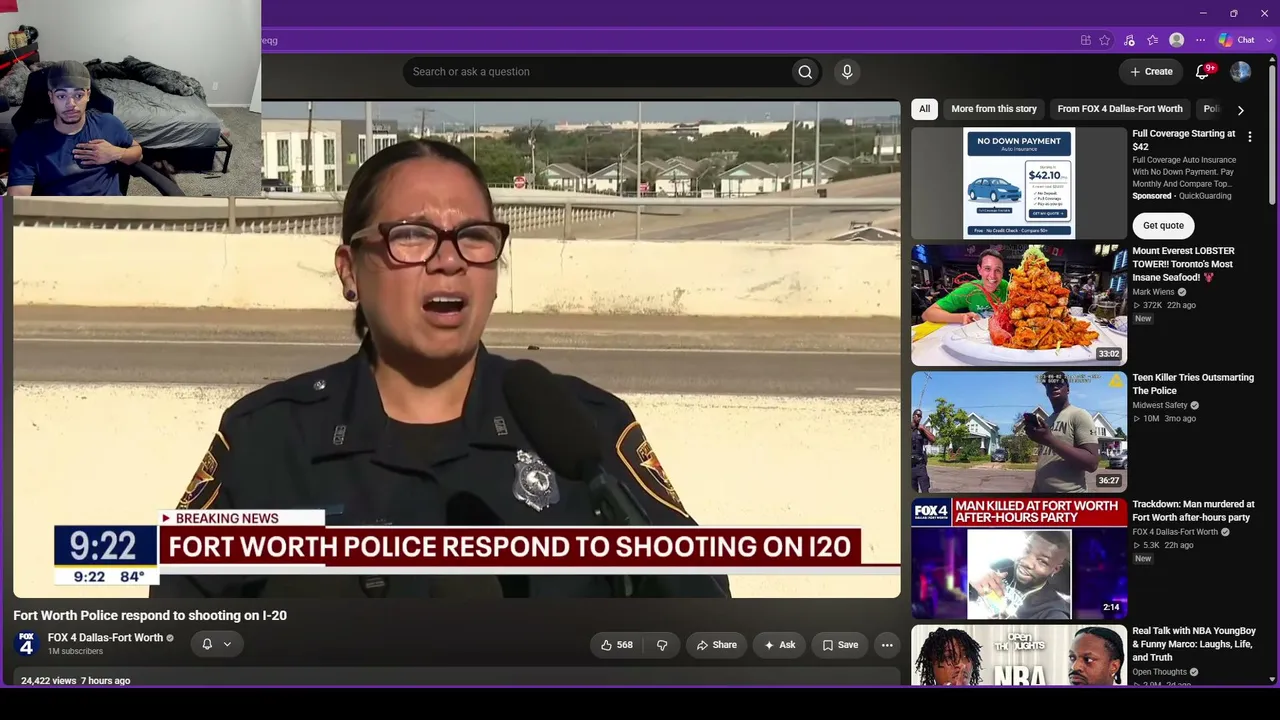Viewport: 1280px width, 720px height.
Task: Click the Ask button under the video
Action: (x=779, y=645)
